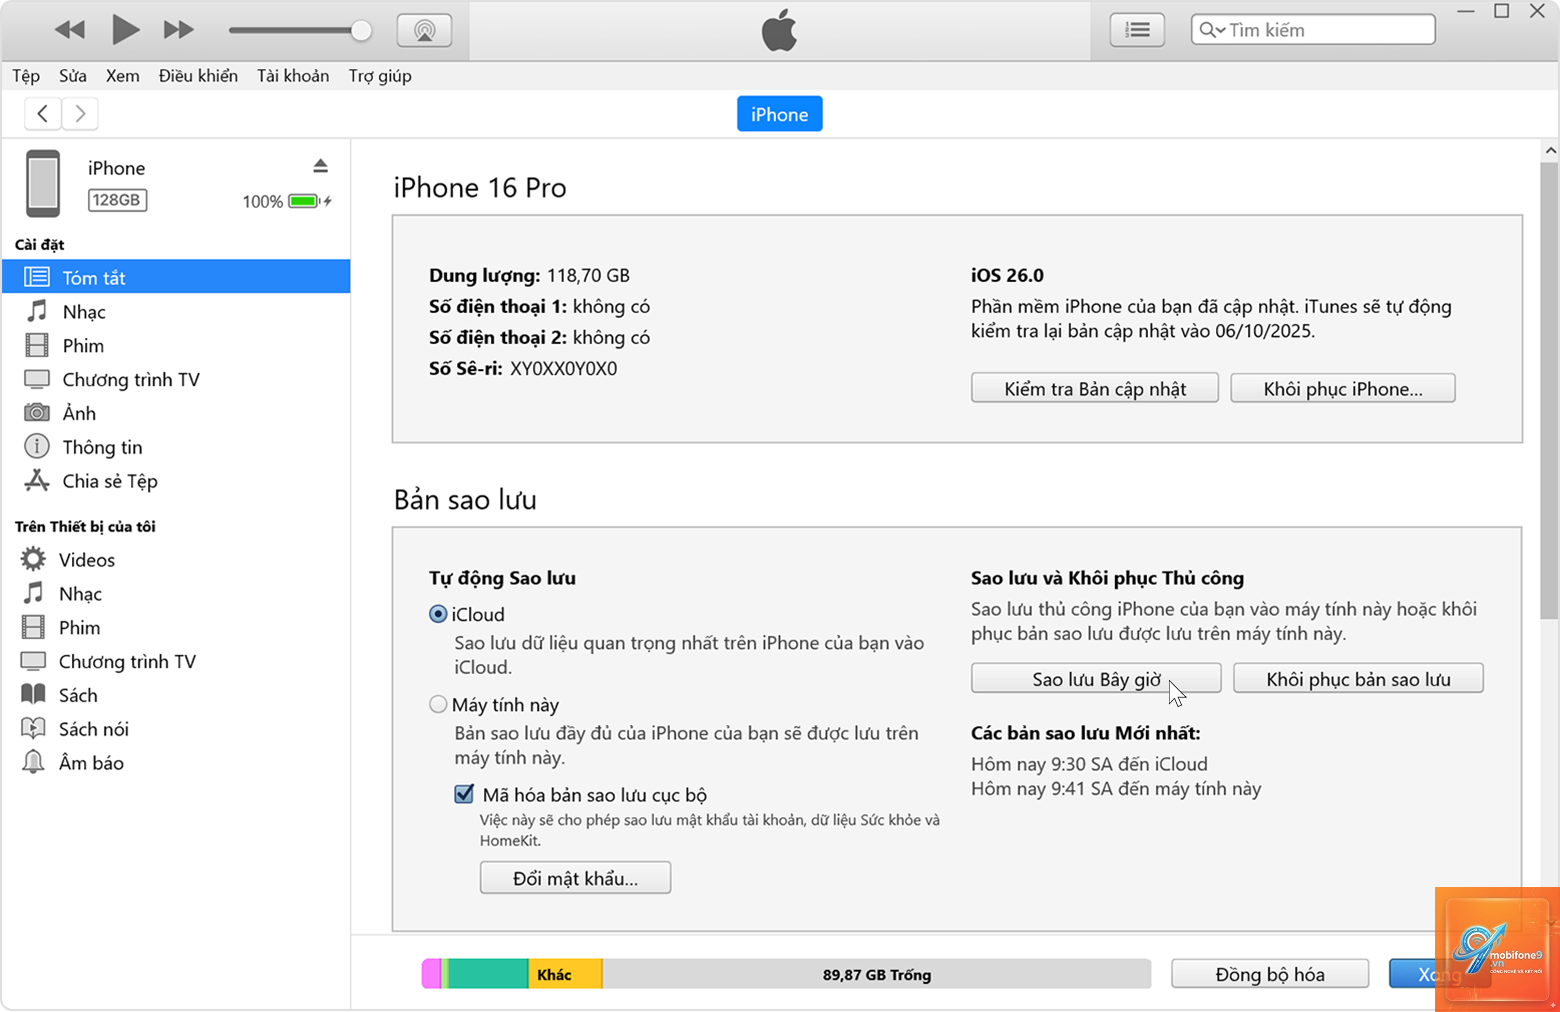Select the iCloud backup radio button
1560x1012 pixels.
pyautogui.click(x=438, y=614)
